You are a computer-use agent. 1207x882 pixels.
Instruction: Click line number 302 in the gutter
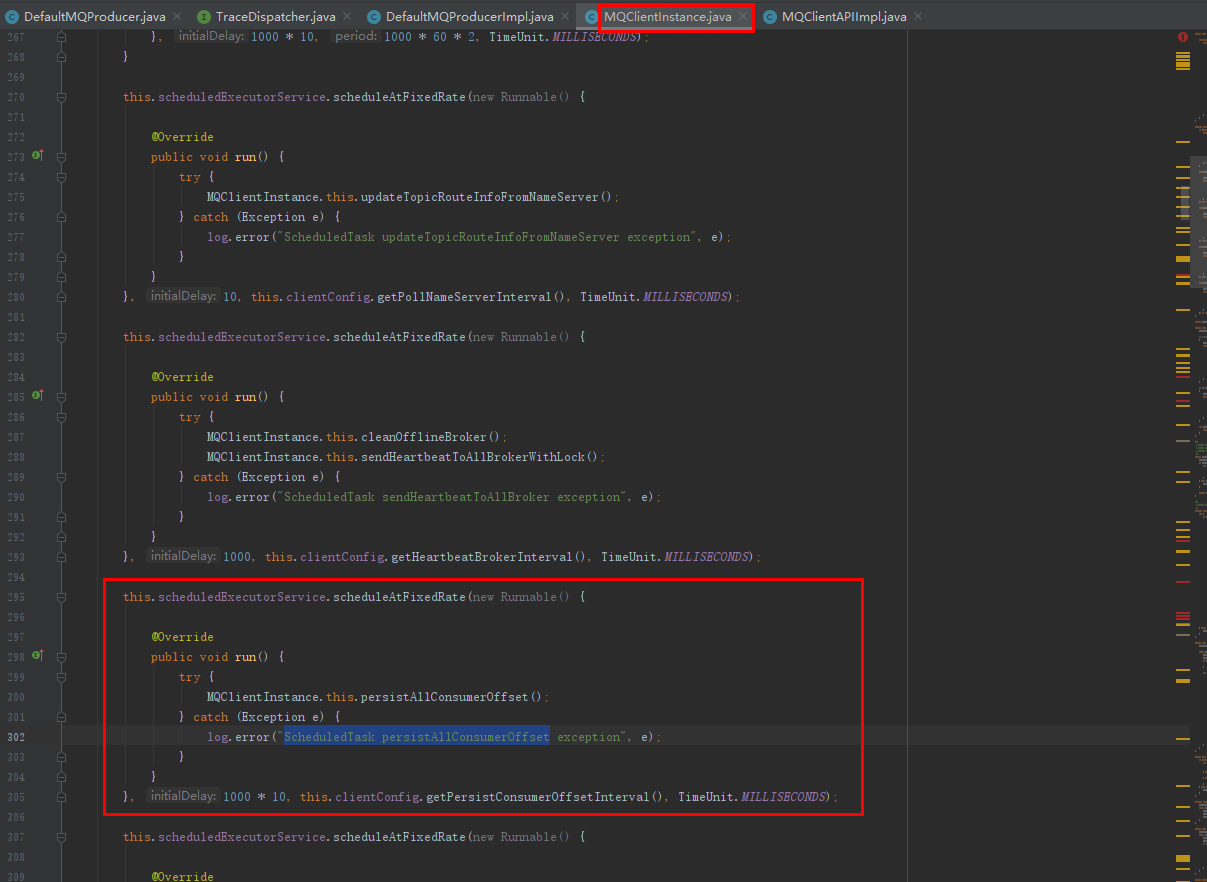pos(15,737)
